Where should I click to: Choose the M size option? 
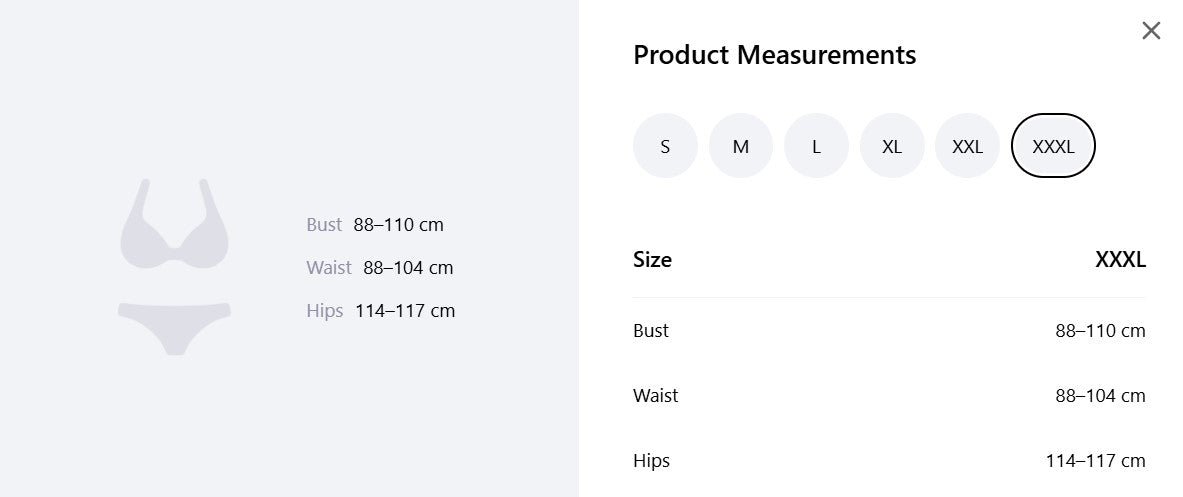(740, 146)
